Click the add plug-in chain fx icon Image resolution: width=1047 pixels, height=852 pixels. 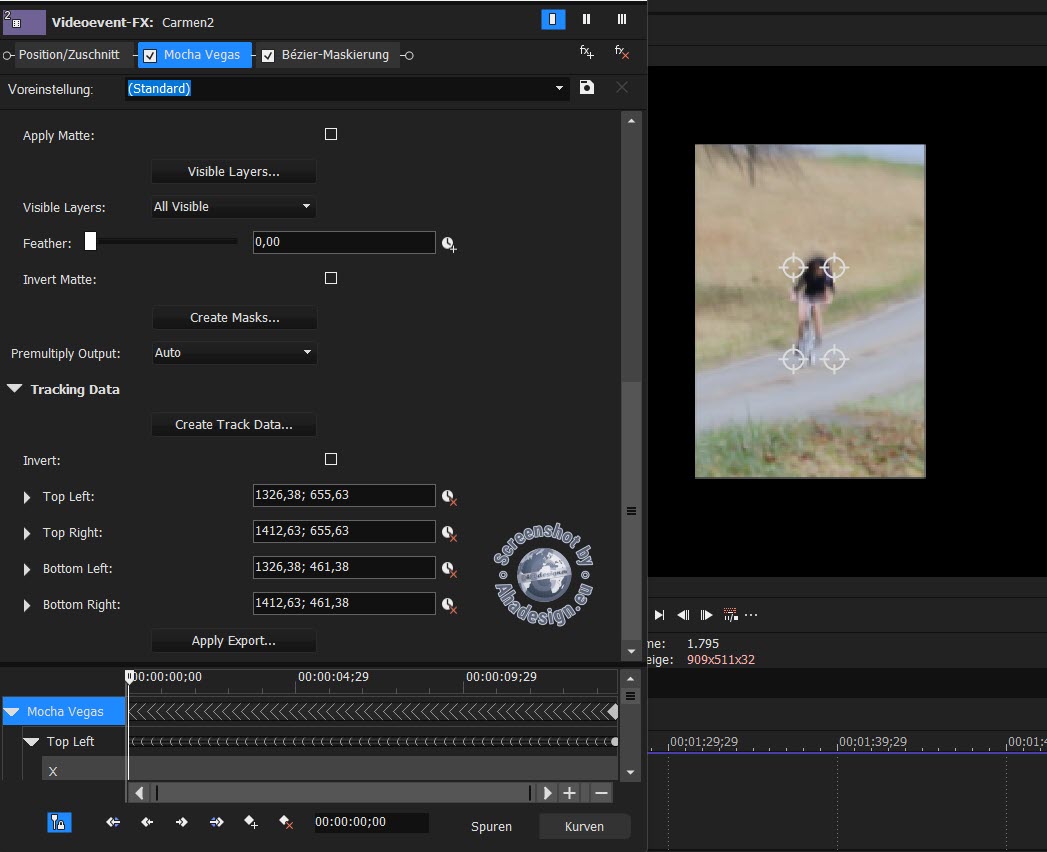[586, 52]
